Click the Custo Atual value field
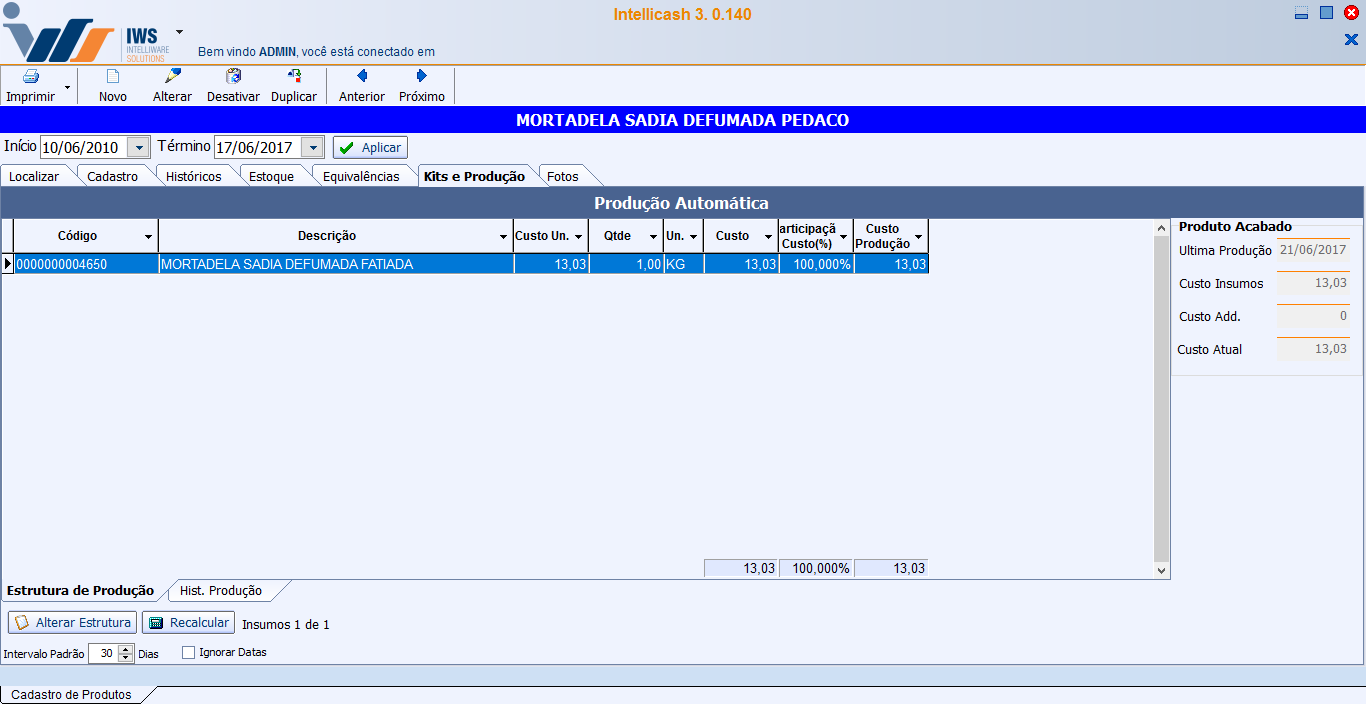Image resolution: width=1366 pixels, height=704 pixels. coord(1313,349)
